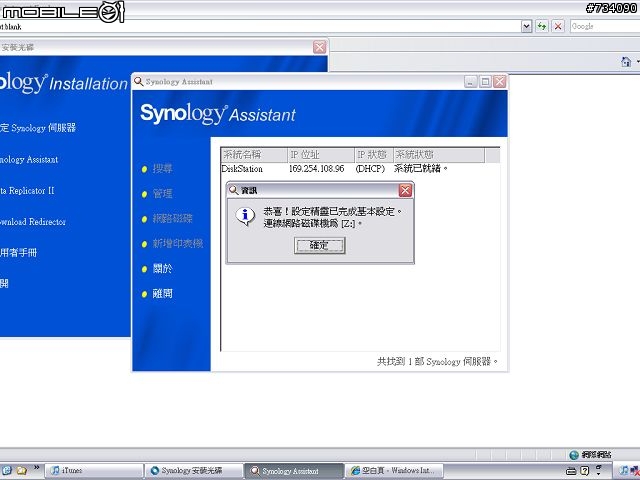The image size is (640, 480).
Task: Open 關於 in Synology Assistant sidebar
Action: click(x=162, y=269)
